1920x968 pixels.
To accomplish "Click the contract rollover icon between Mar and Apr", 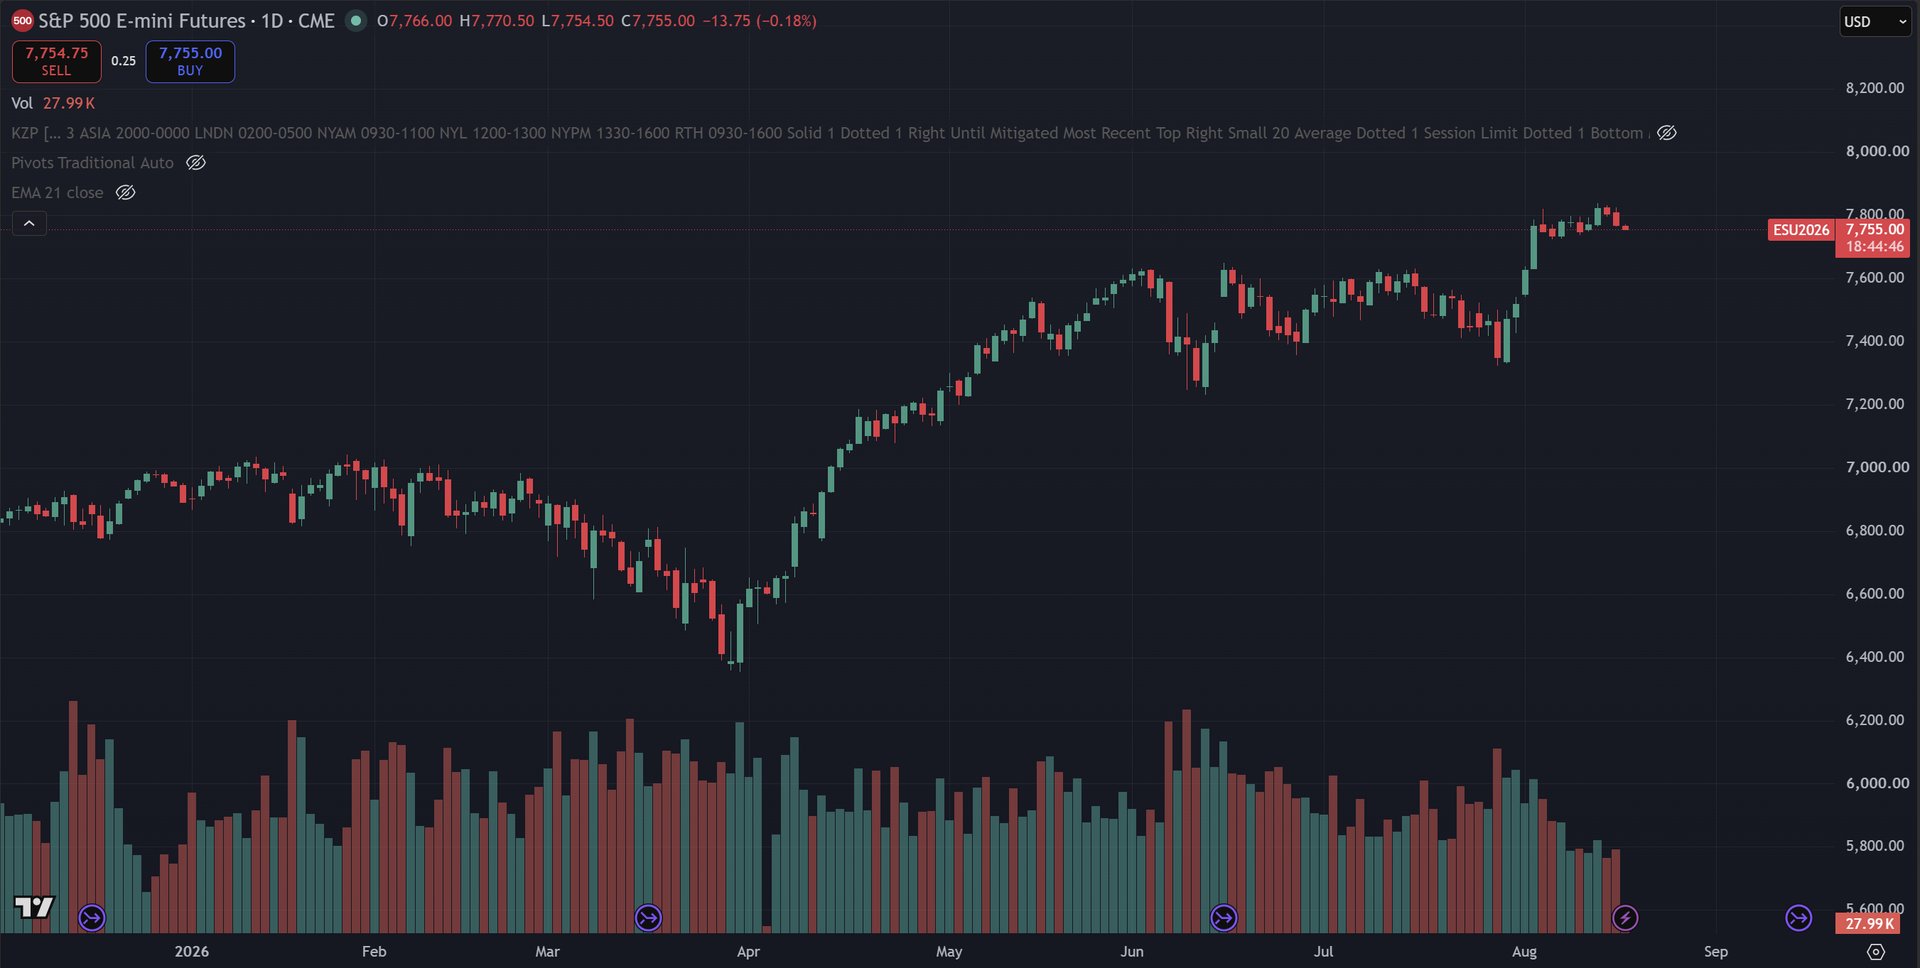I will [648, 917].
